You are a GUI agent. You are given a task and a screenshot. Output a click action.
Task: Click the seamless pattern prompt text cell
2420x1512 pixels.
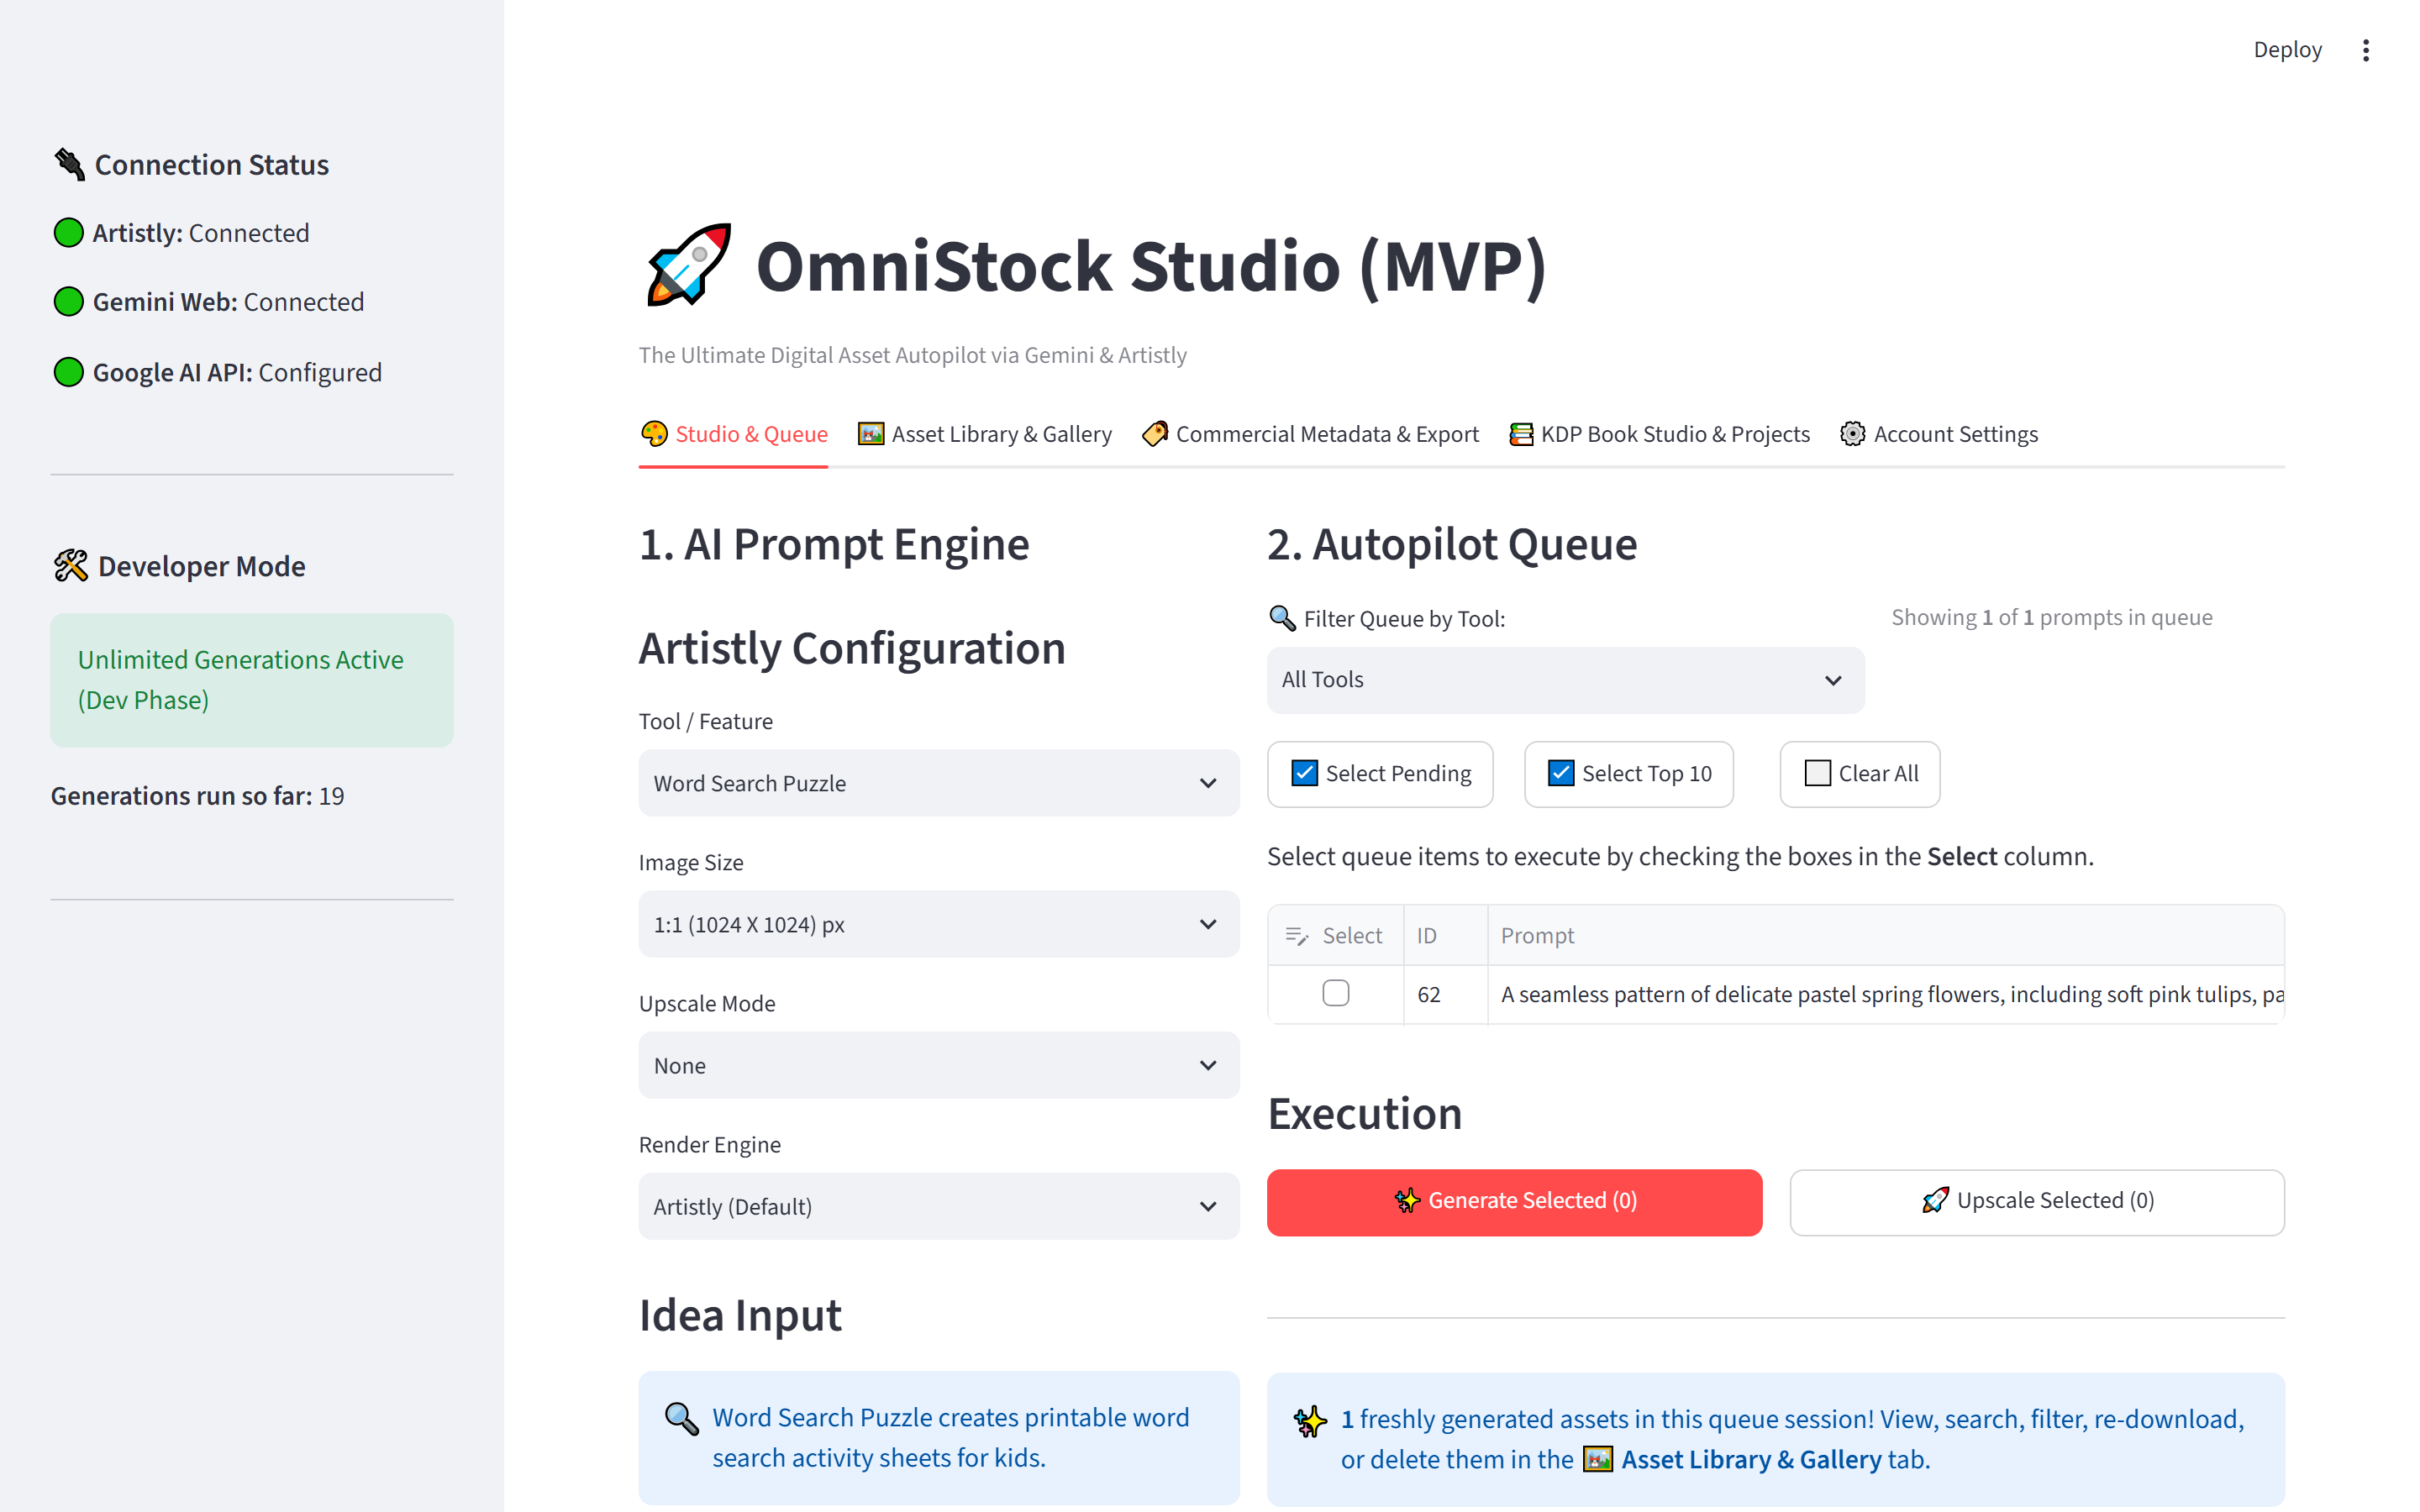click(1885, 995)
